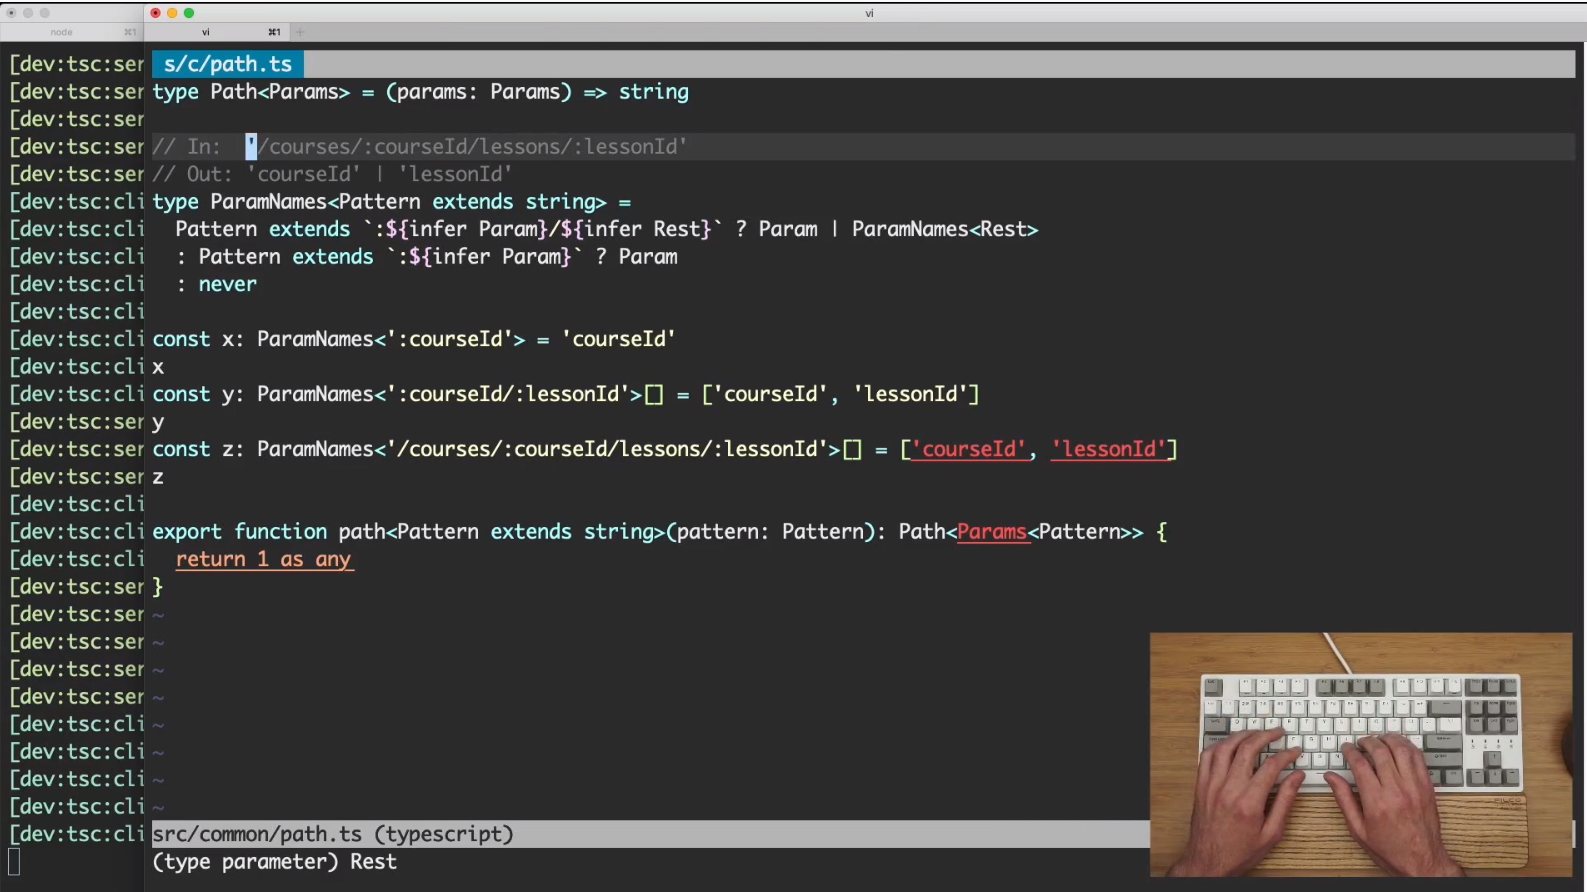Close the vi terminal window

[155, 13]
